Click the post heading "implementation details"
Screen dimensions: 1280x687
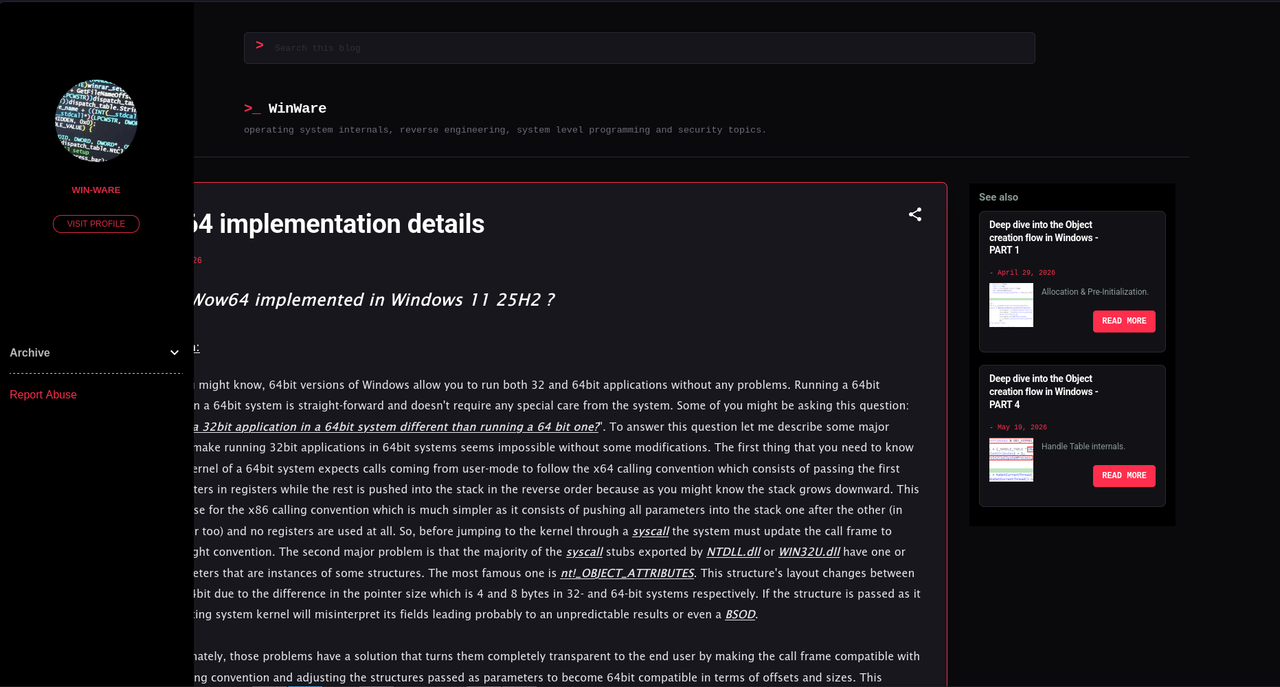click(x=340, y=224)
